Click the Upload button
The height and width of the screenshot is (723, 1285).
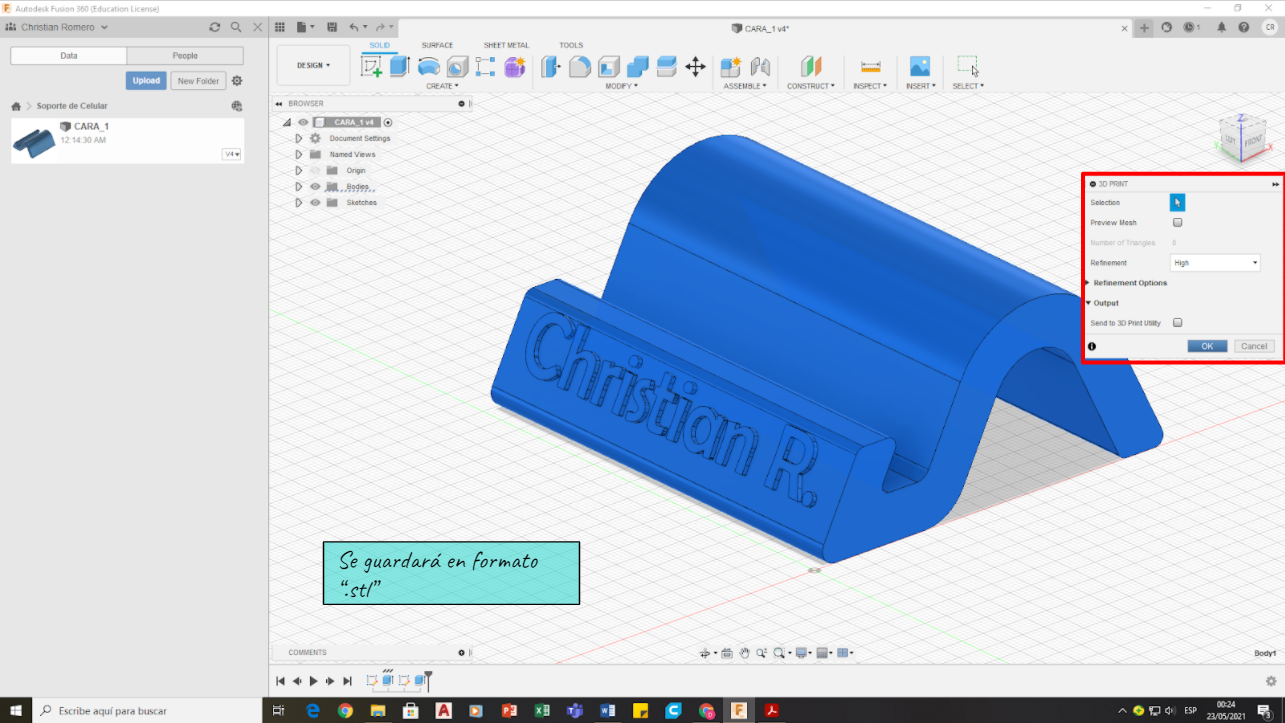[x=146, y=81]
